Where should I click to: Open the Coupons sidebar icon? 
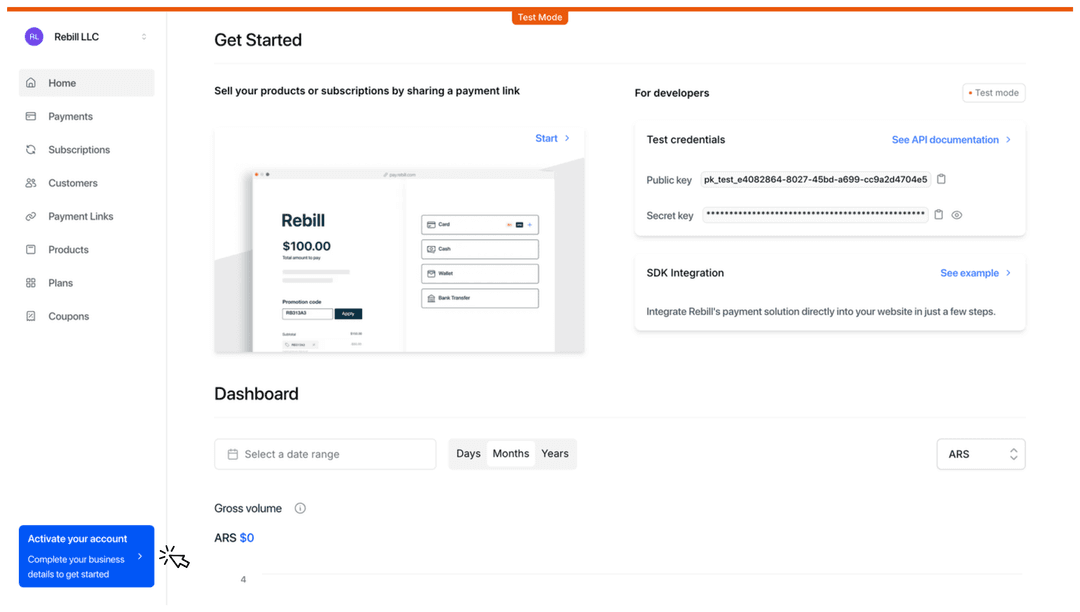(32, 316)
